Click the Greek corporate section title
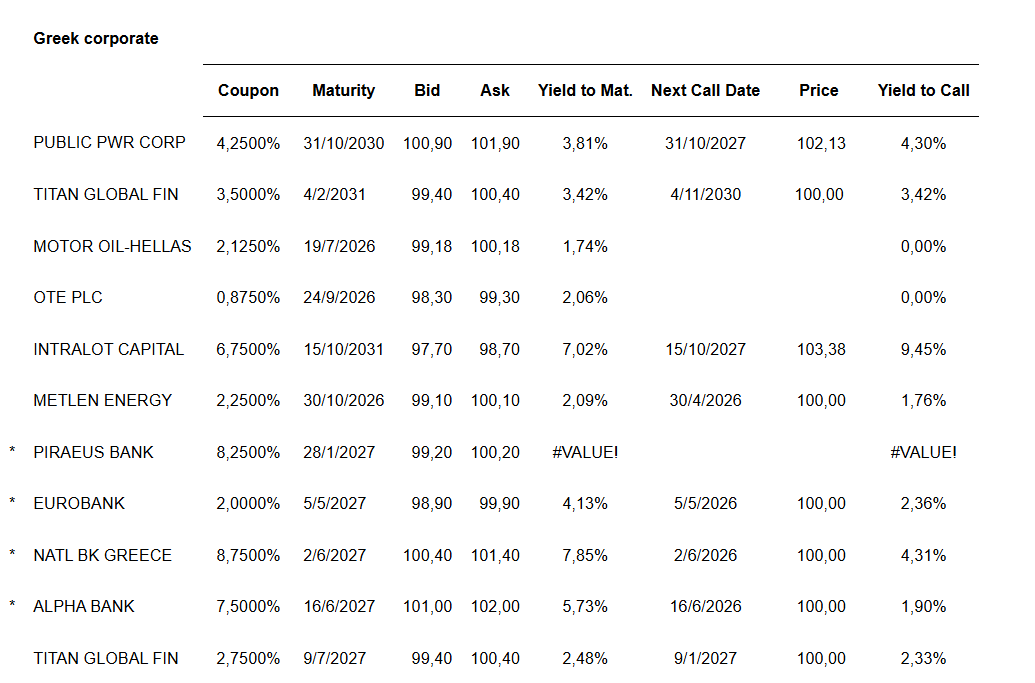This screenshot has height=683, width=1035. [x=96, y=38]
